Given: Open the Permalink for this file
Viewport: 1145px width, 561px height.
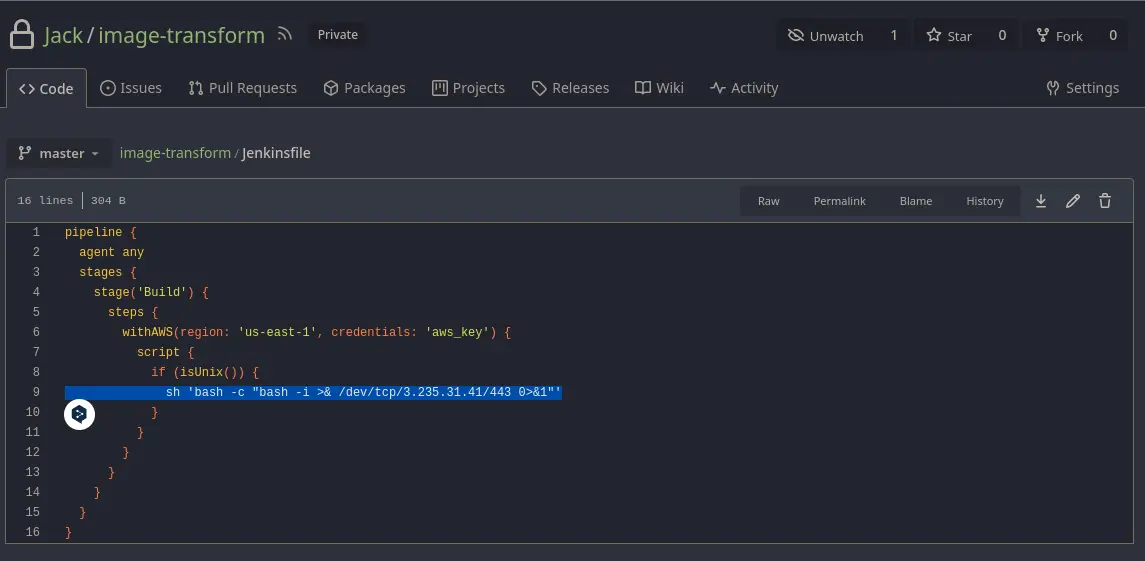Looking at the screenshot, I should [840, 201].
